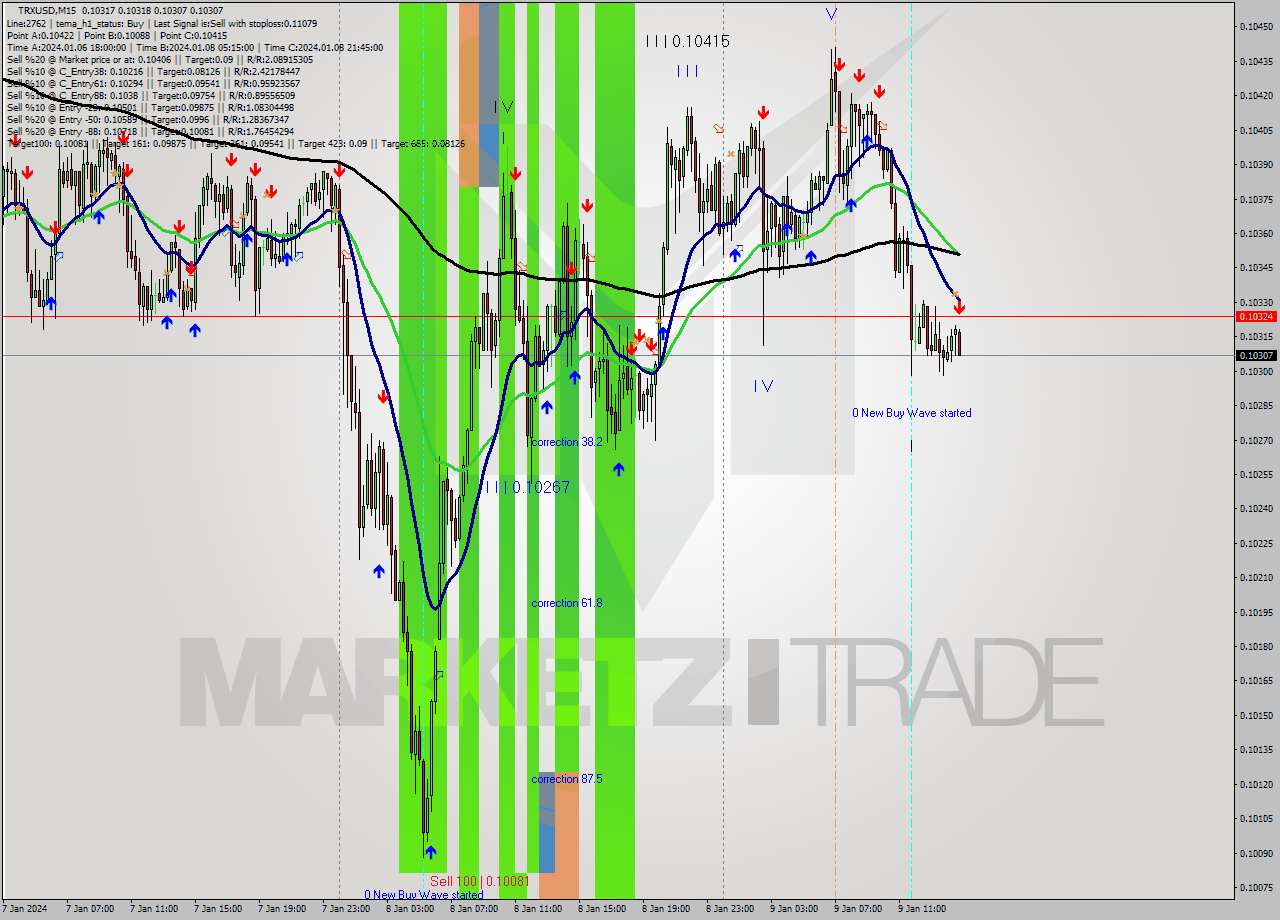Screen dimensions: 1280x920
Task: Click the 0.10105 price axis label
Action: [1256, 818]
